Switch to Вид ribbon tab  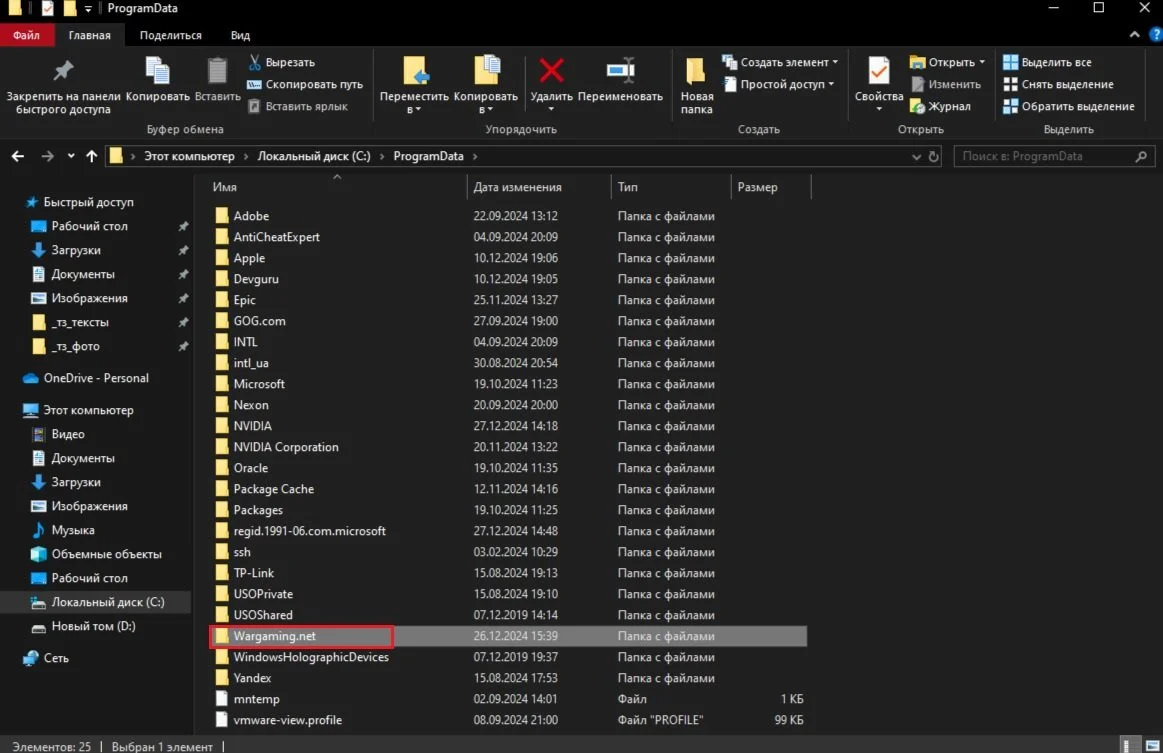(x=240, y=35)
